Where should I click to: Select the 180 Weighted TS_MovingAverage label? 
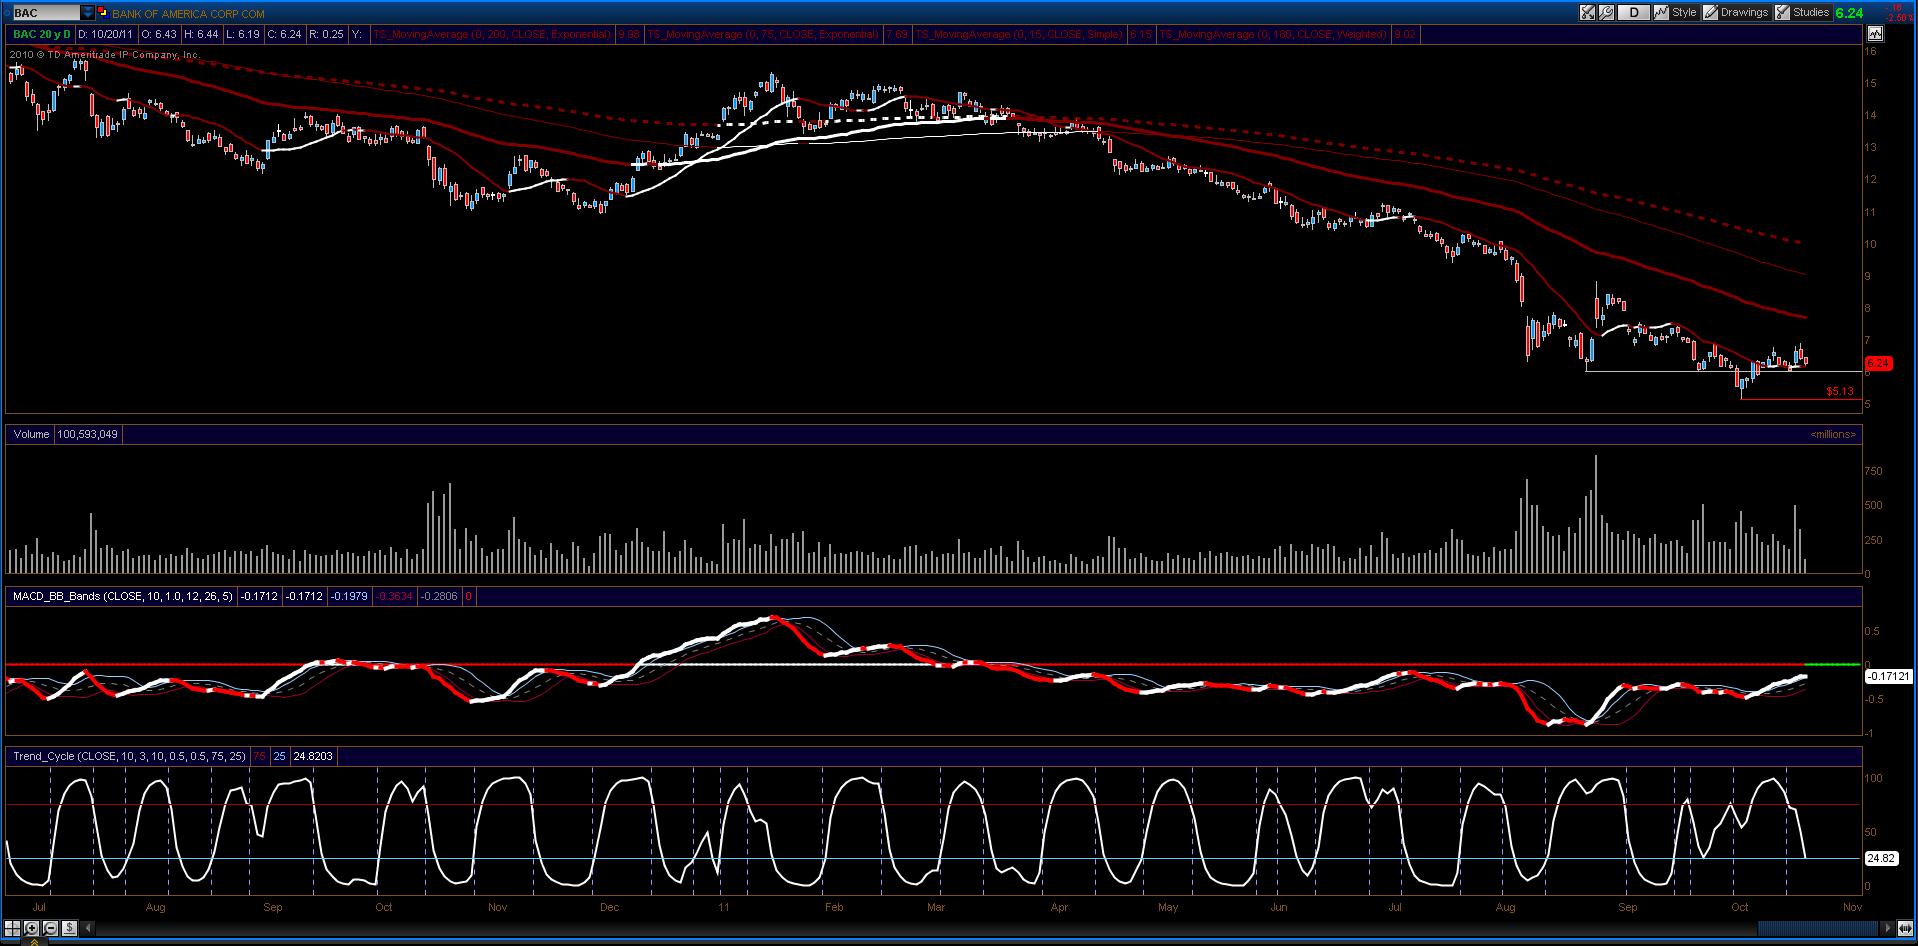(x=1273, y=34)
